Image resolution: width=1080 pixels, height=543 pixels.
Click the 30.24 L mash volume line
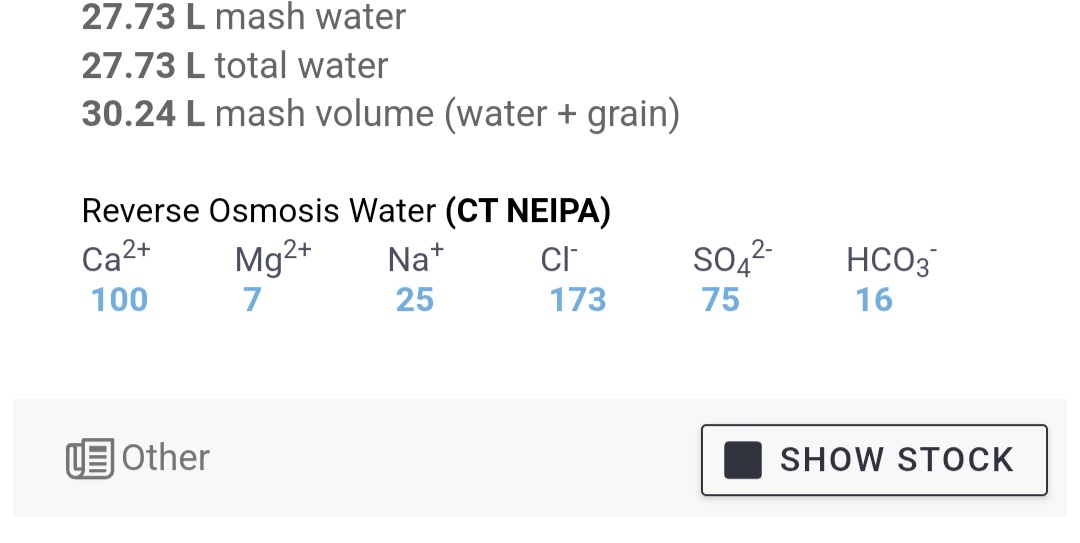(380, 114)
